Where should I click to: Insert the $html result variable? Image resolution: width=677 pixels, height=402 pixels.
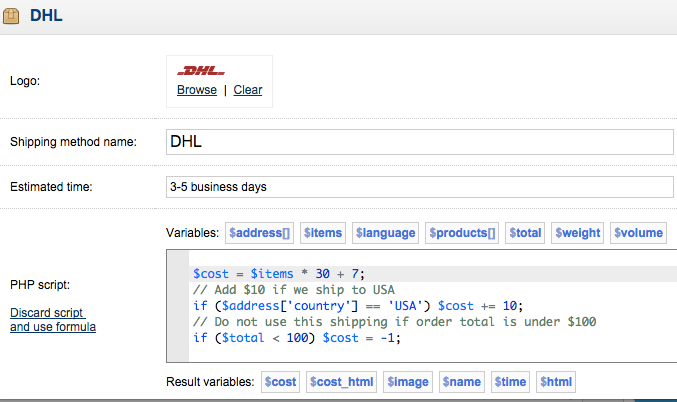coord(556,382)
